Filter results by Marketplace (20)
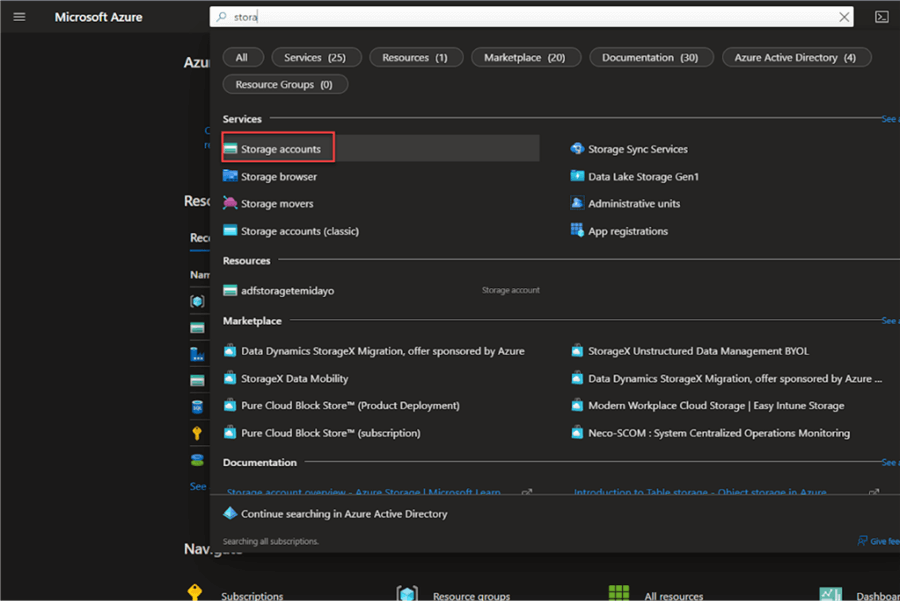 (x=524, y=58)
